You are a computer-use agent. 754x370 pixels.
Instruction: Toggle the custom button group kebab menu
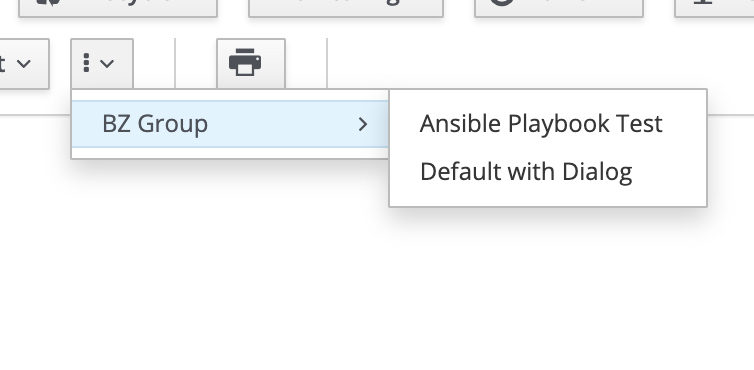coord(102,64)
